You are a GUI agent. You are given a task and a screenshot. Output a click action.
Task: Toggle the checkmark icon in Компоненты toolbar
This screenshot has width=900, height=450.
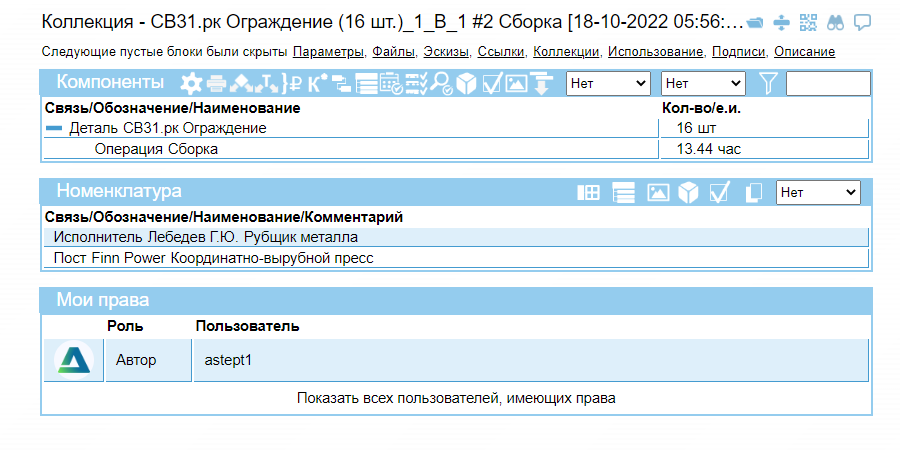[x=491, y=84]
